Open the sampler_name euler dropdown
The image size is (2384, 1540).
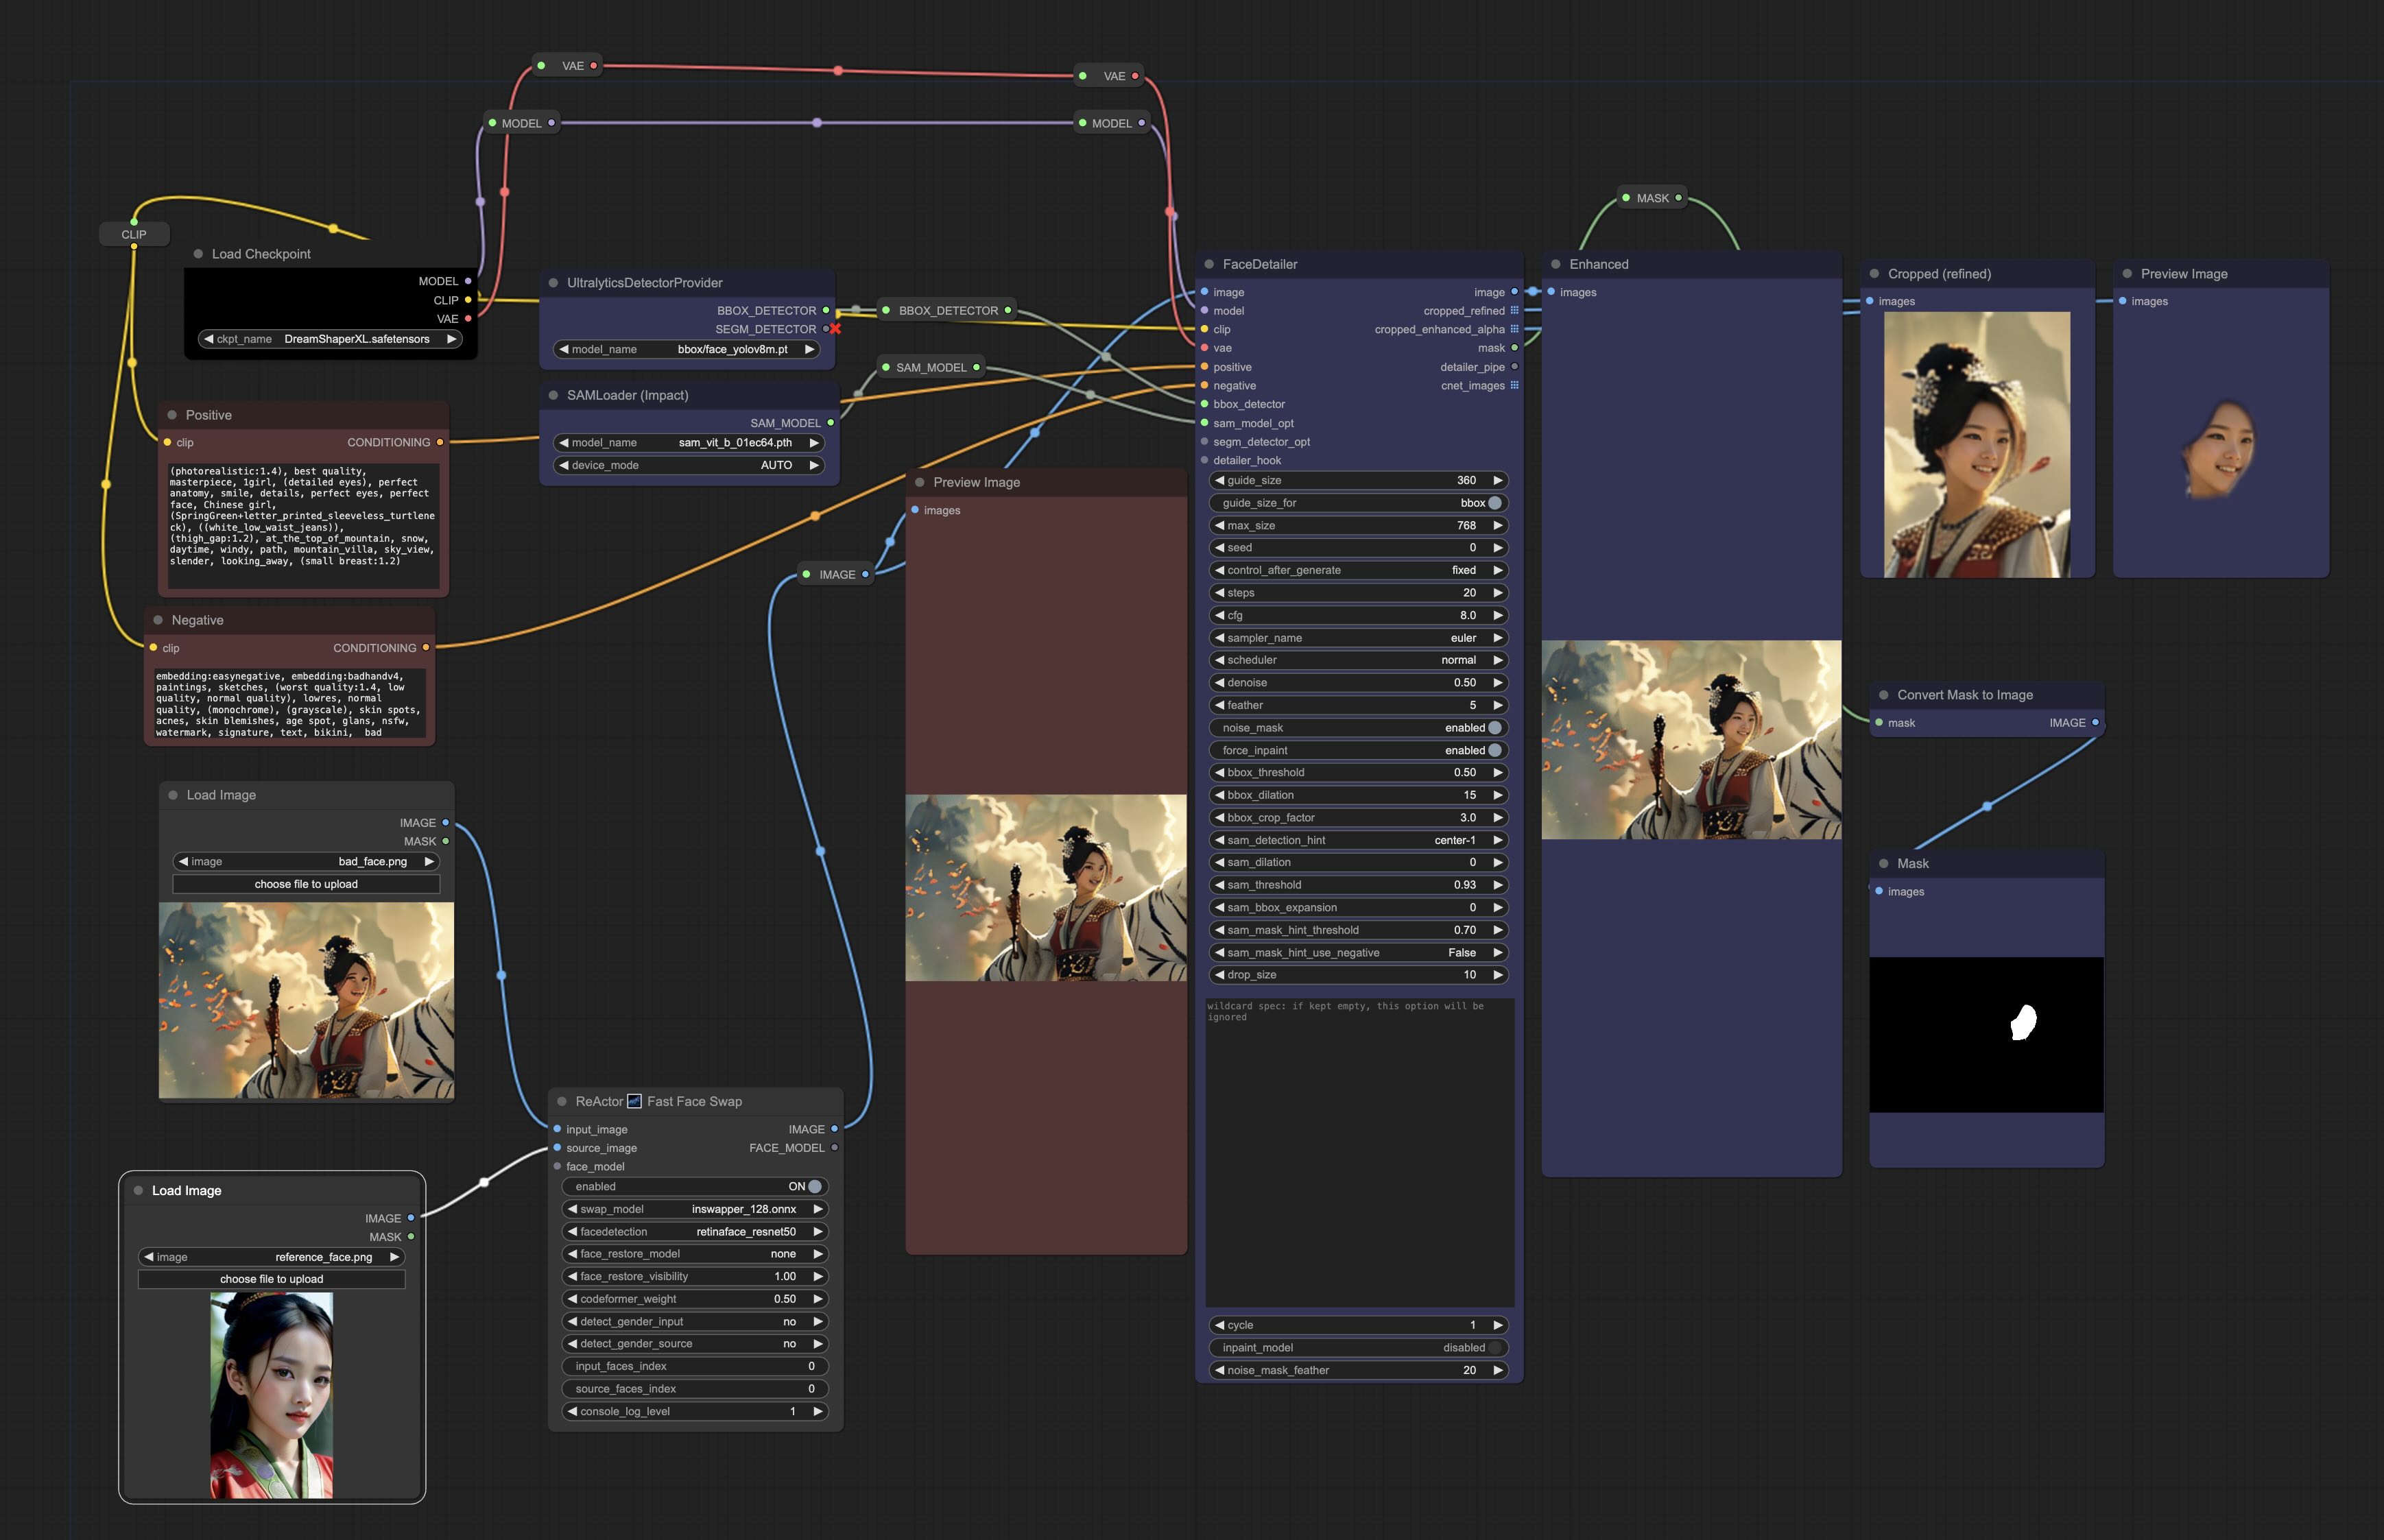(1360, 638)
